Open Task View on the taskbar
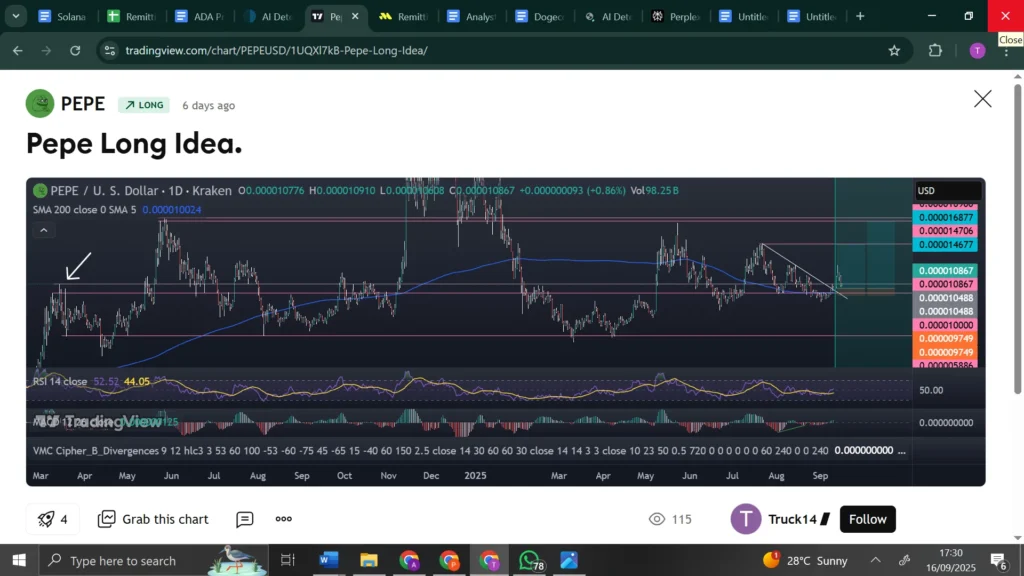Screen dimensions: 1024x576 [287, 560]
